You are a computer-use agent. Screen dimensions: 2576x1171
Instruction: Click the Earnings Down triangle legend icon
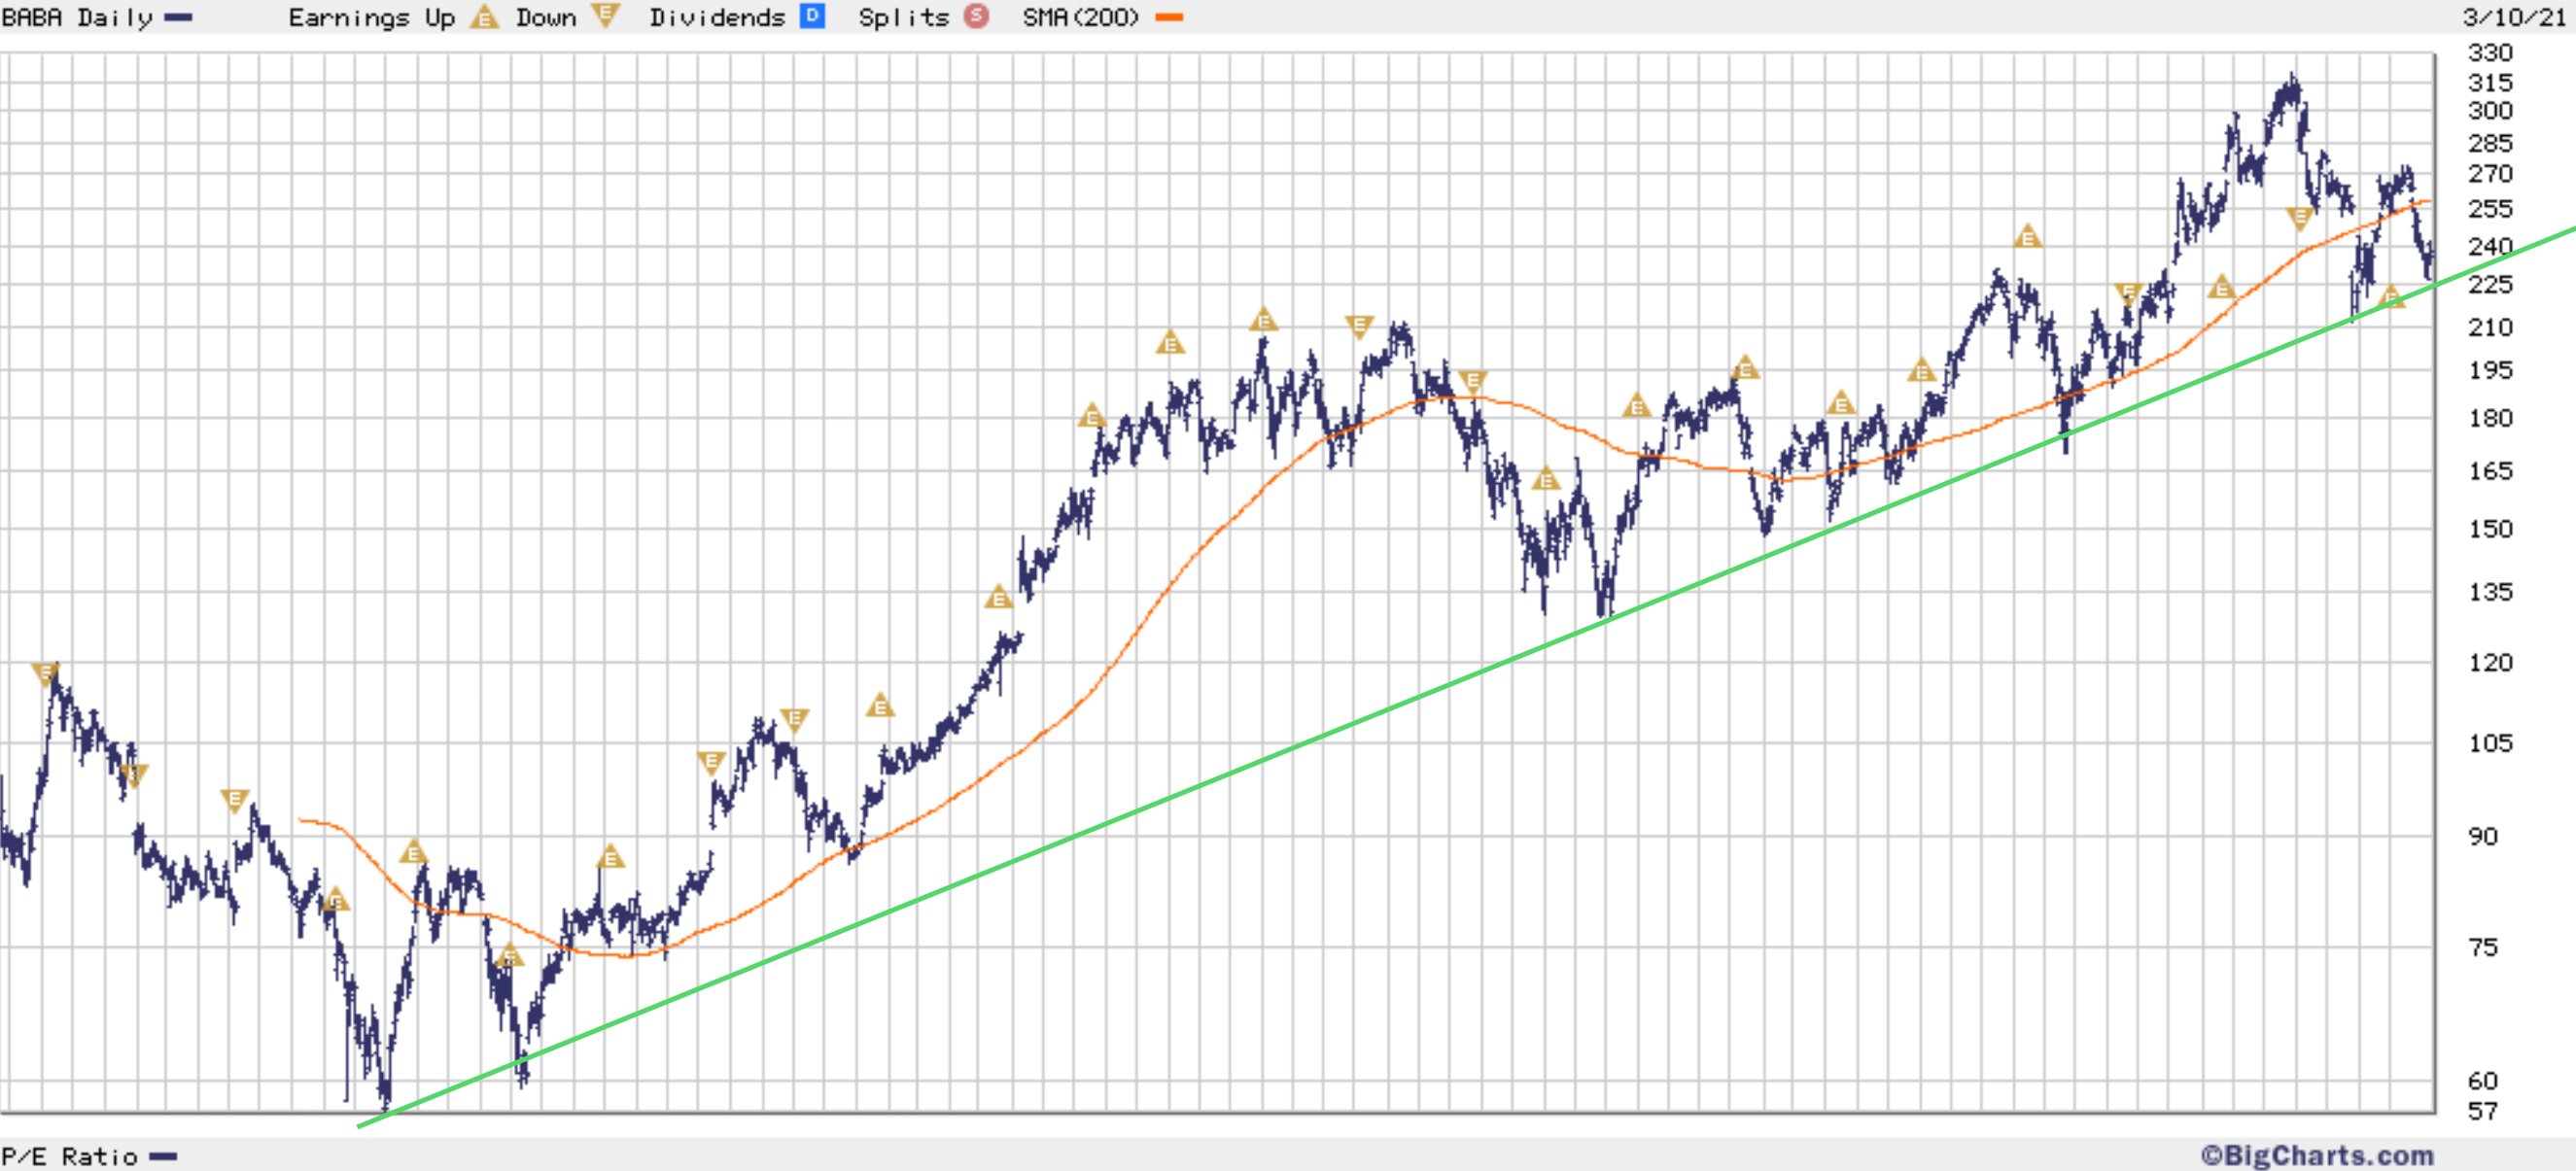tap(605, 15)
